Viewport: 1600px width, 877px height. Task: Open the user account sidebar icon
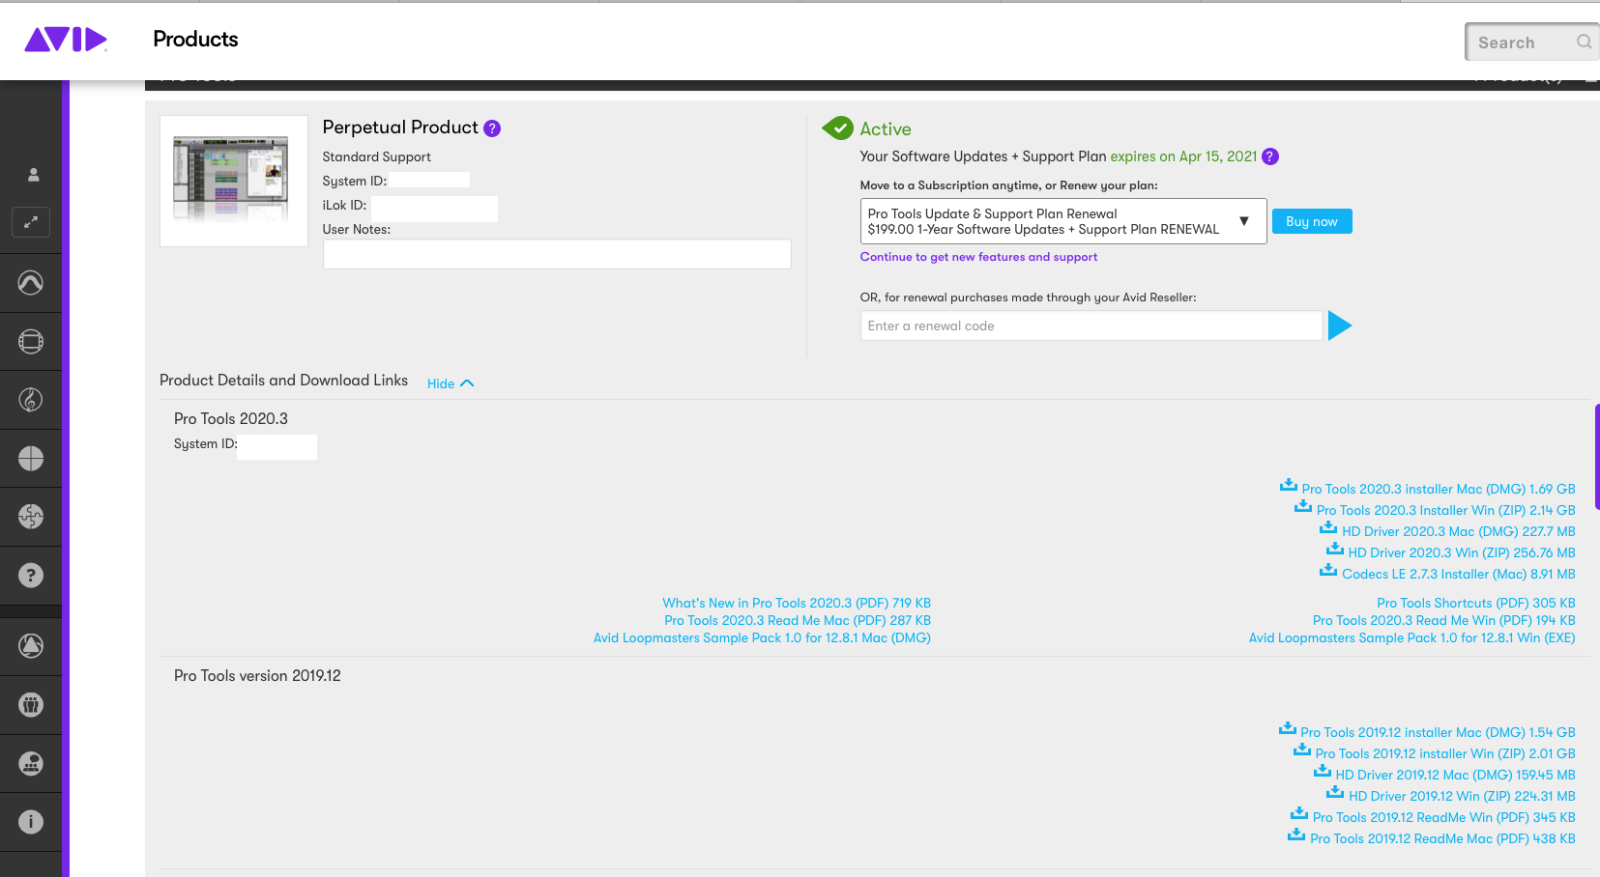point(33,175)
